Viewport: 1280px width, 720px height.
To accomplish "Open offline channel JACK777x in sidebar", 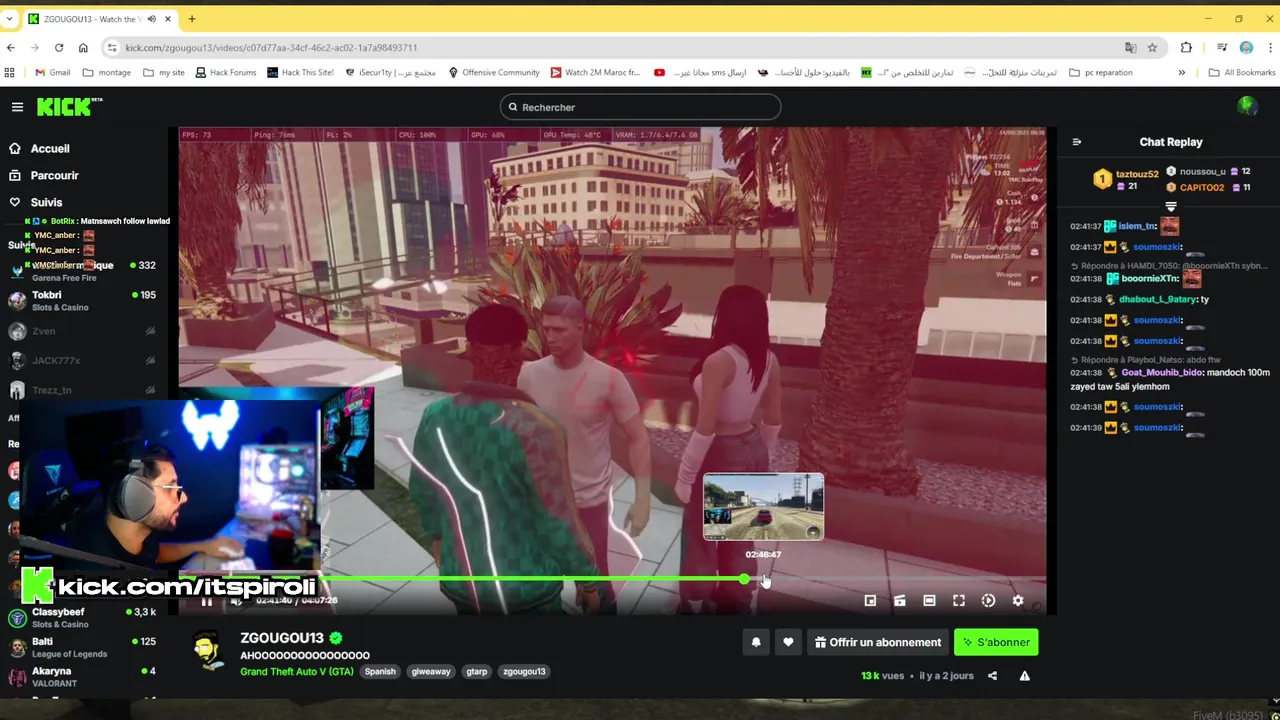I will [x=84, y=360].
